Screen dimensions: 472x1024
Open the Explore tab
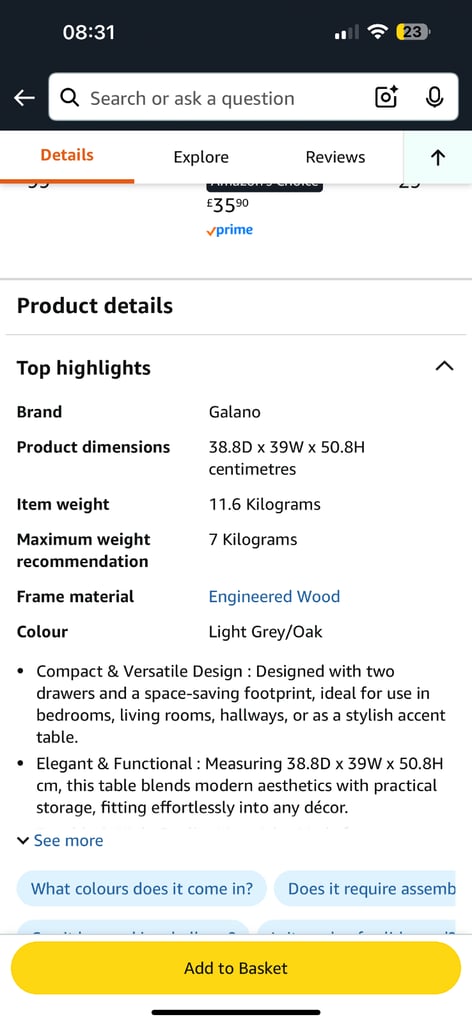coord(201,157)
